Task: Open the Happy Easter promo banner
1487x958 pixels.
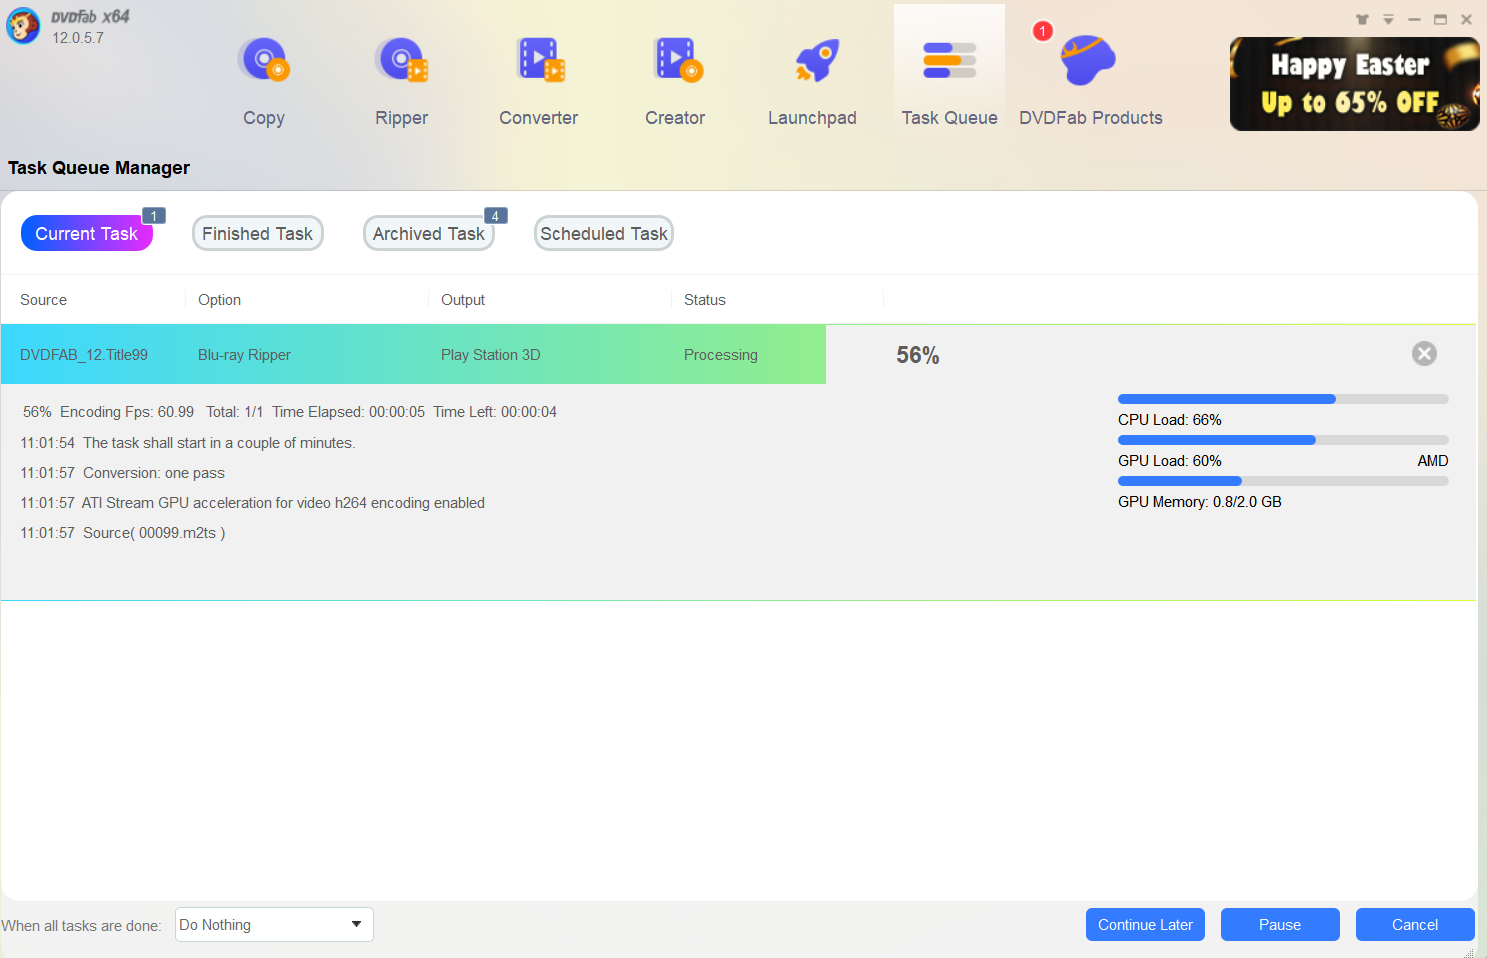Action: 1355,84
